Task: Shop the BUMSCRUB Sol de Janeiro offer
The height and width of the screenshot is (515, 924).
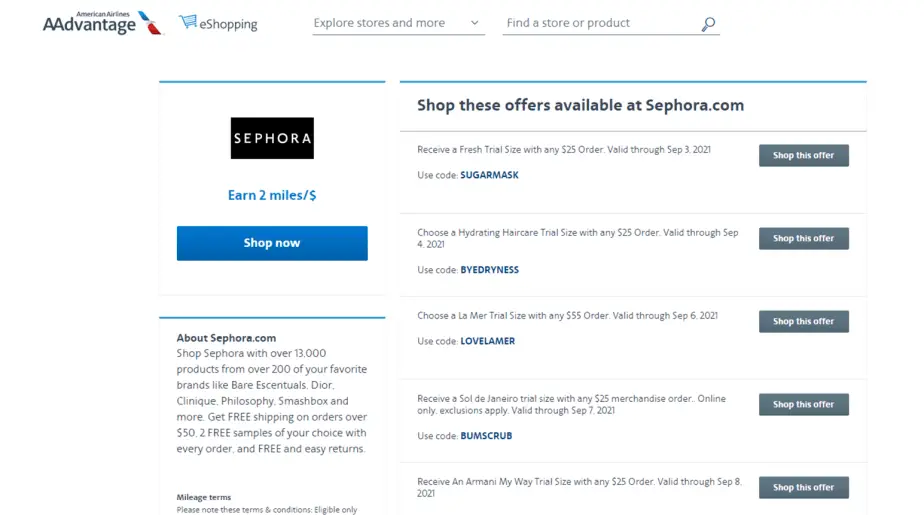Action: (x=804, y=405)
